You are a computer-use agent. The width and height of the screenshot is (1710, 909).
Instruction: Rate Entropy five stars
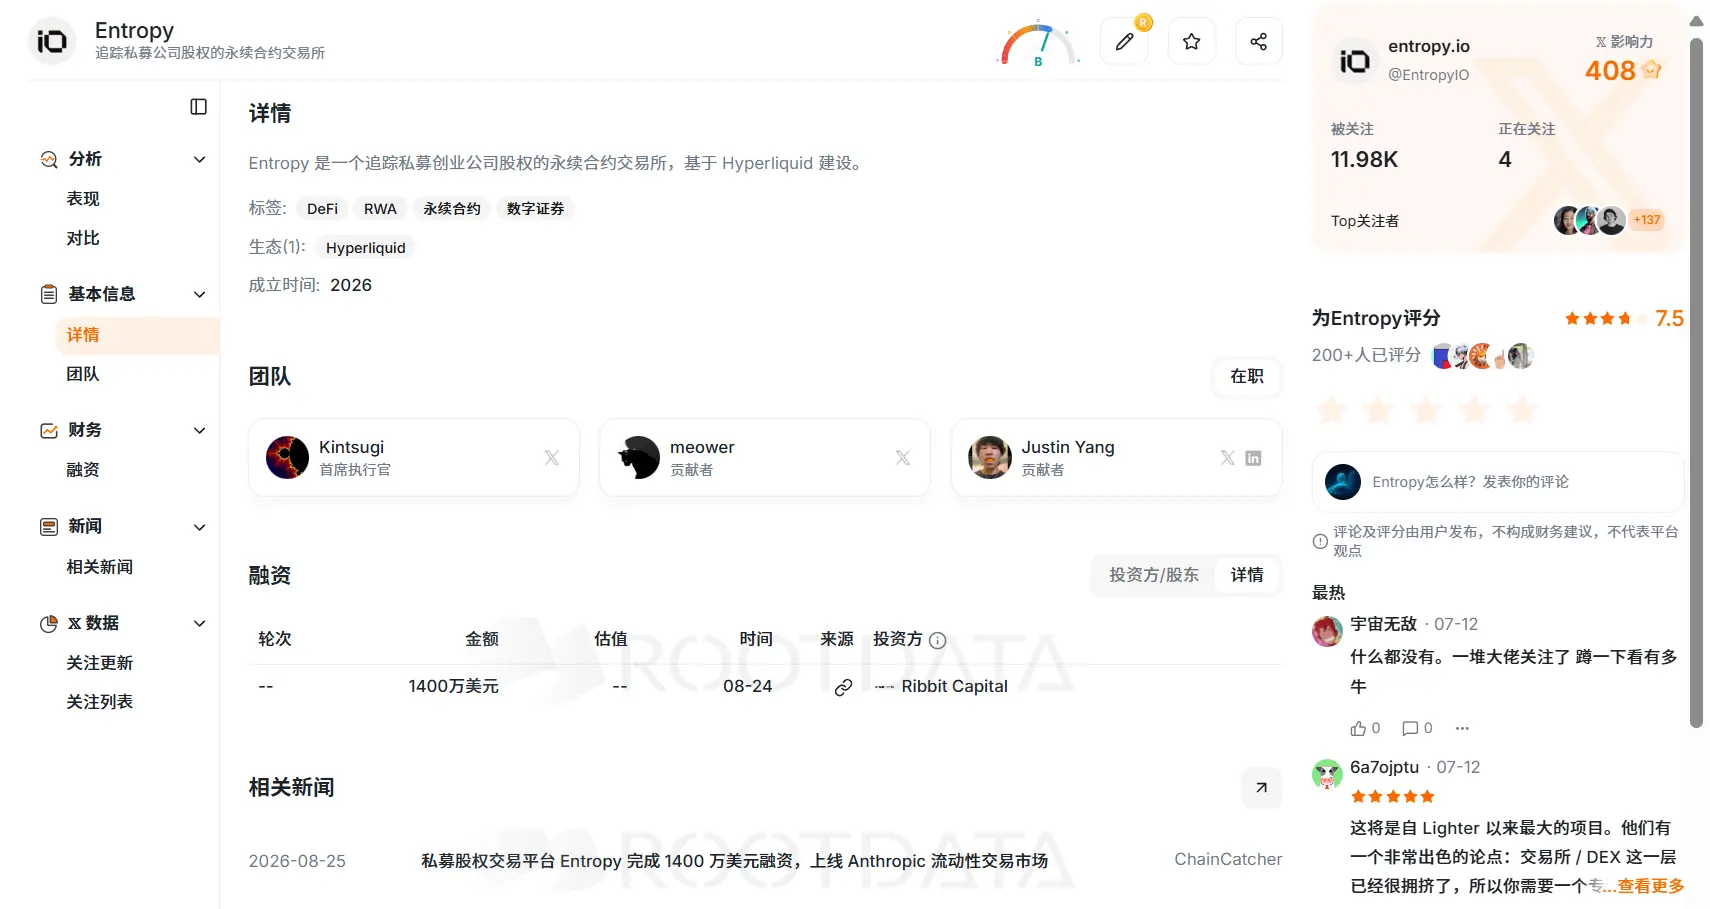1522,409
